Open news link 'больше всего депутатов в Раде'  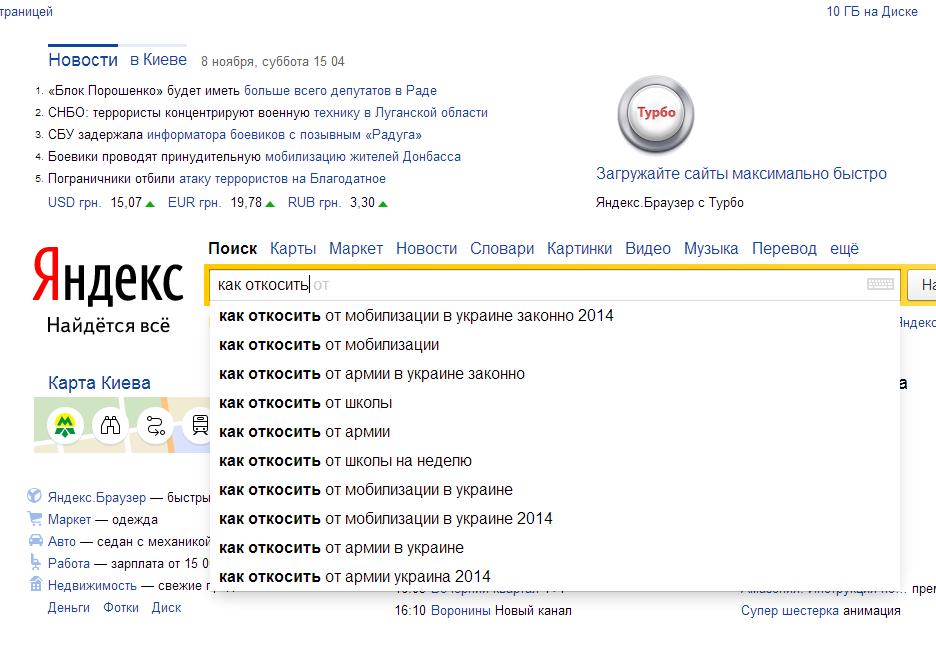coord(340,91)
